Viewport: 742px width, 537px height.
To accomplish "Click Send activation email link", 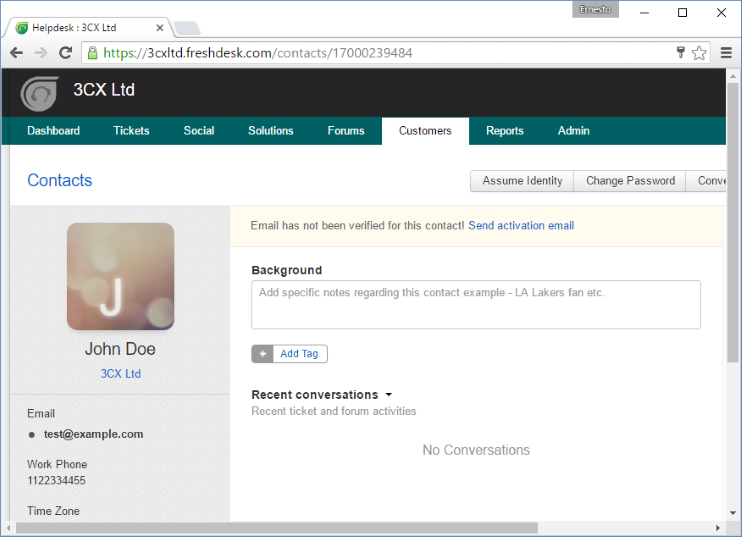I will 521,226.
